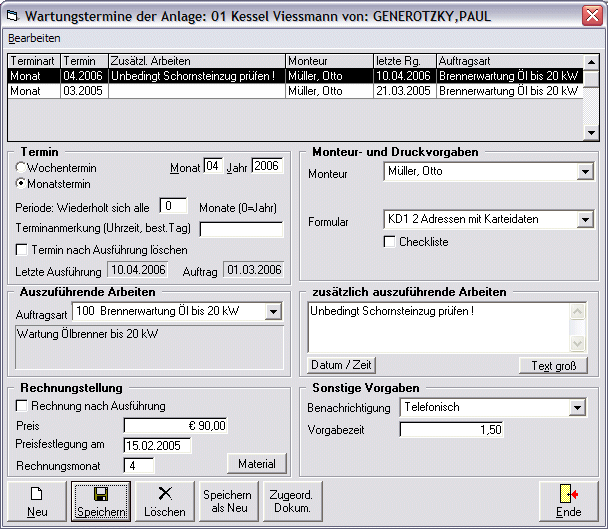The image size is (608, 529).
Task: Click the Auftragsart column header
Action: pyautogui.click(x=510, y=61)
